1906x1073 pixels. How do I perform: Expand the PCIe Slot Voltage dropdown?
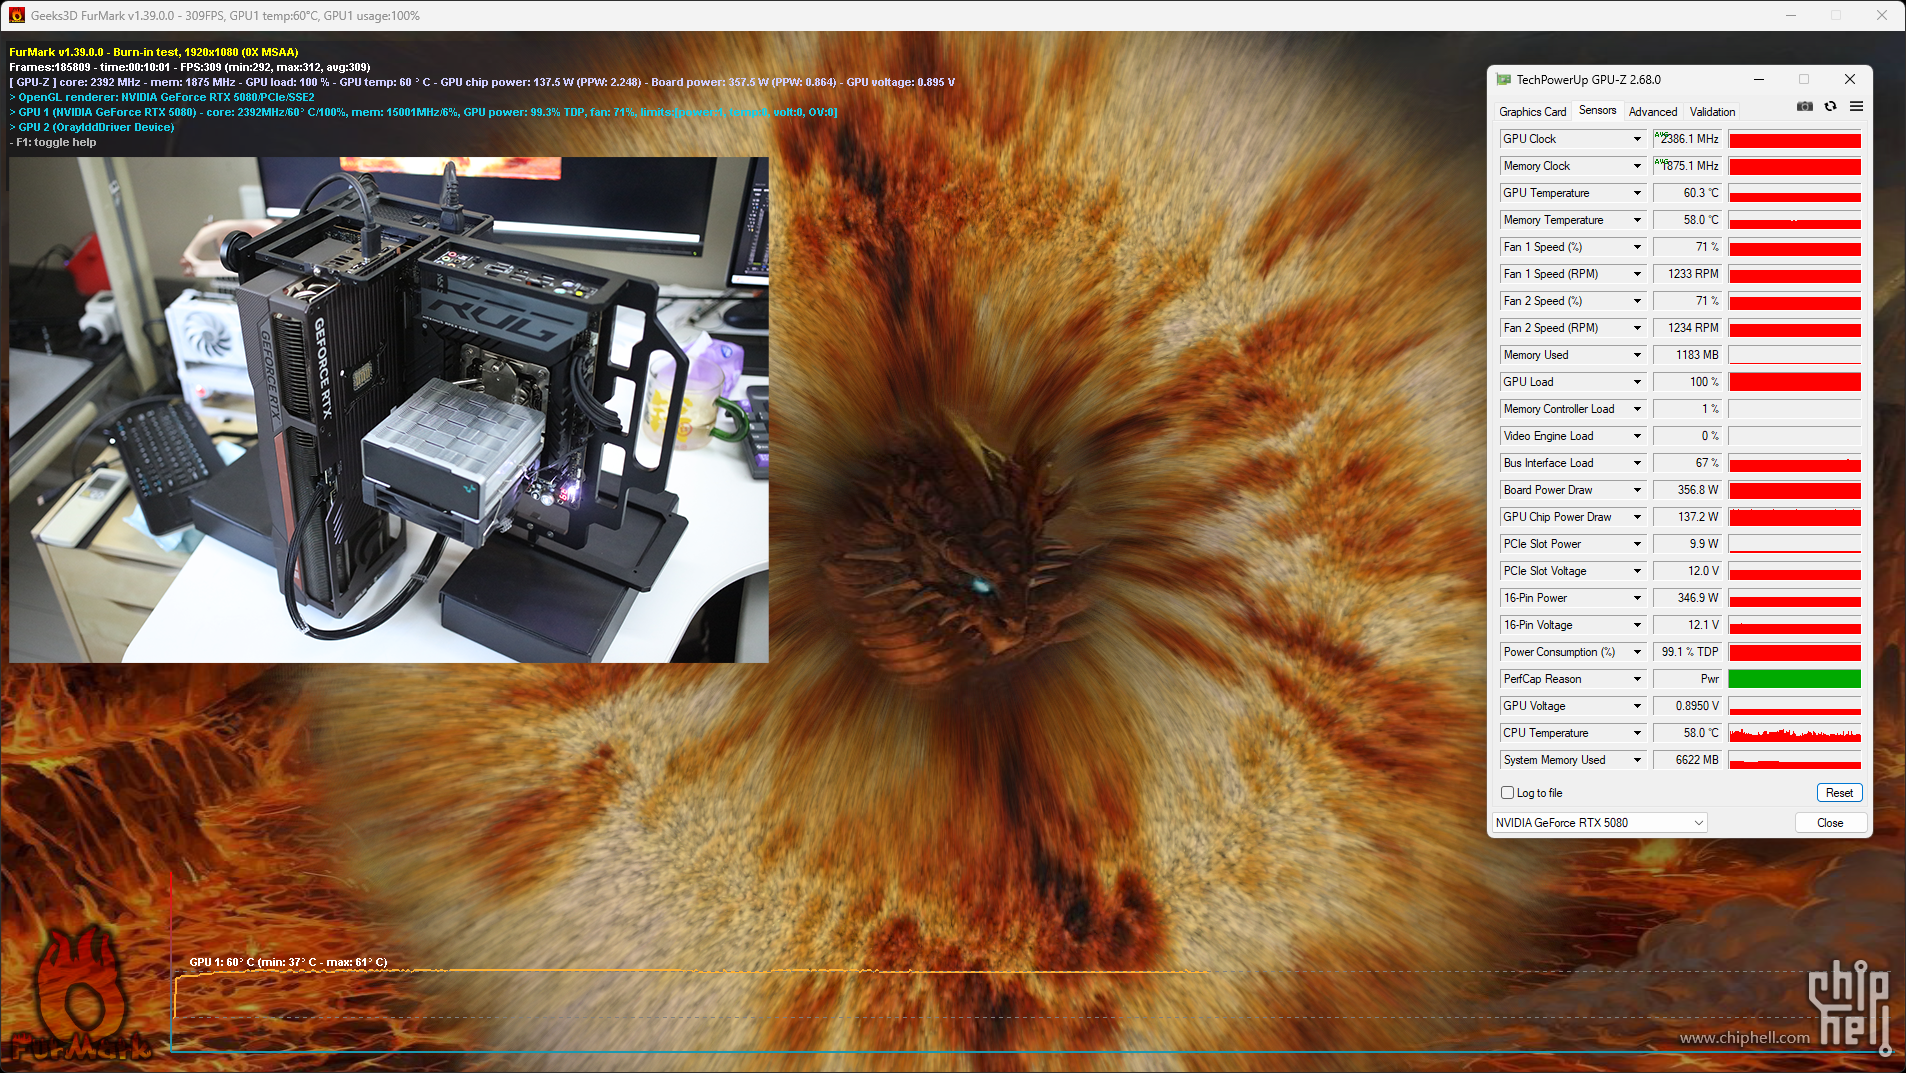point(1637,571)
